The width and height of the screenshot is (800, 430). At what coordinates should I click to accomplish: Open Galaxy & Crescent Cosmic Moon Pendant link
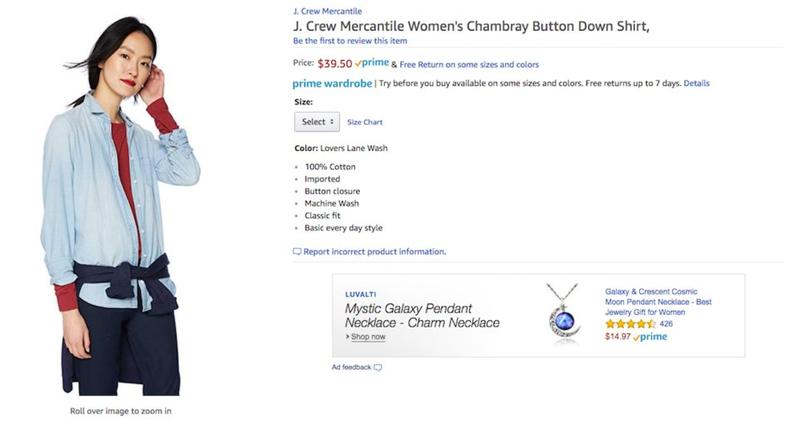pos(658,302)
